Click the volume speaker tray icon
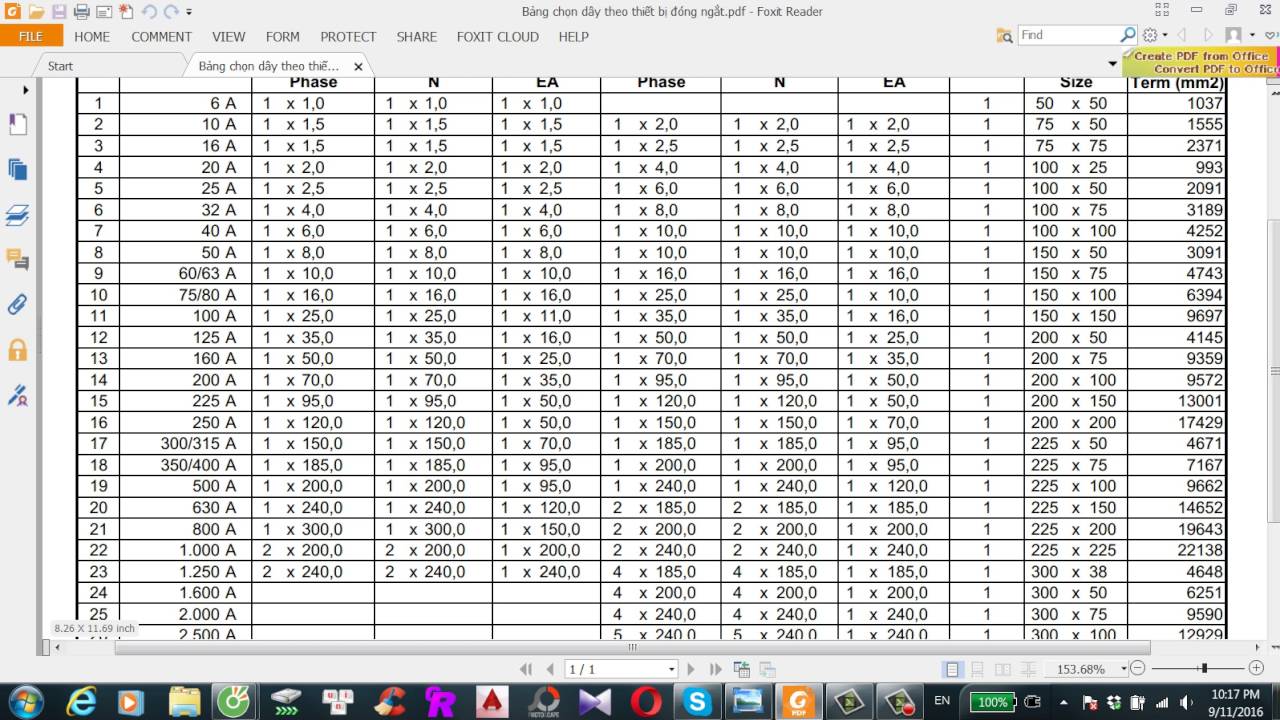This screenshot has width=1280, height=720. 1185,701
